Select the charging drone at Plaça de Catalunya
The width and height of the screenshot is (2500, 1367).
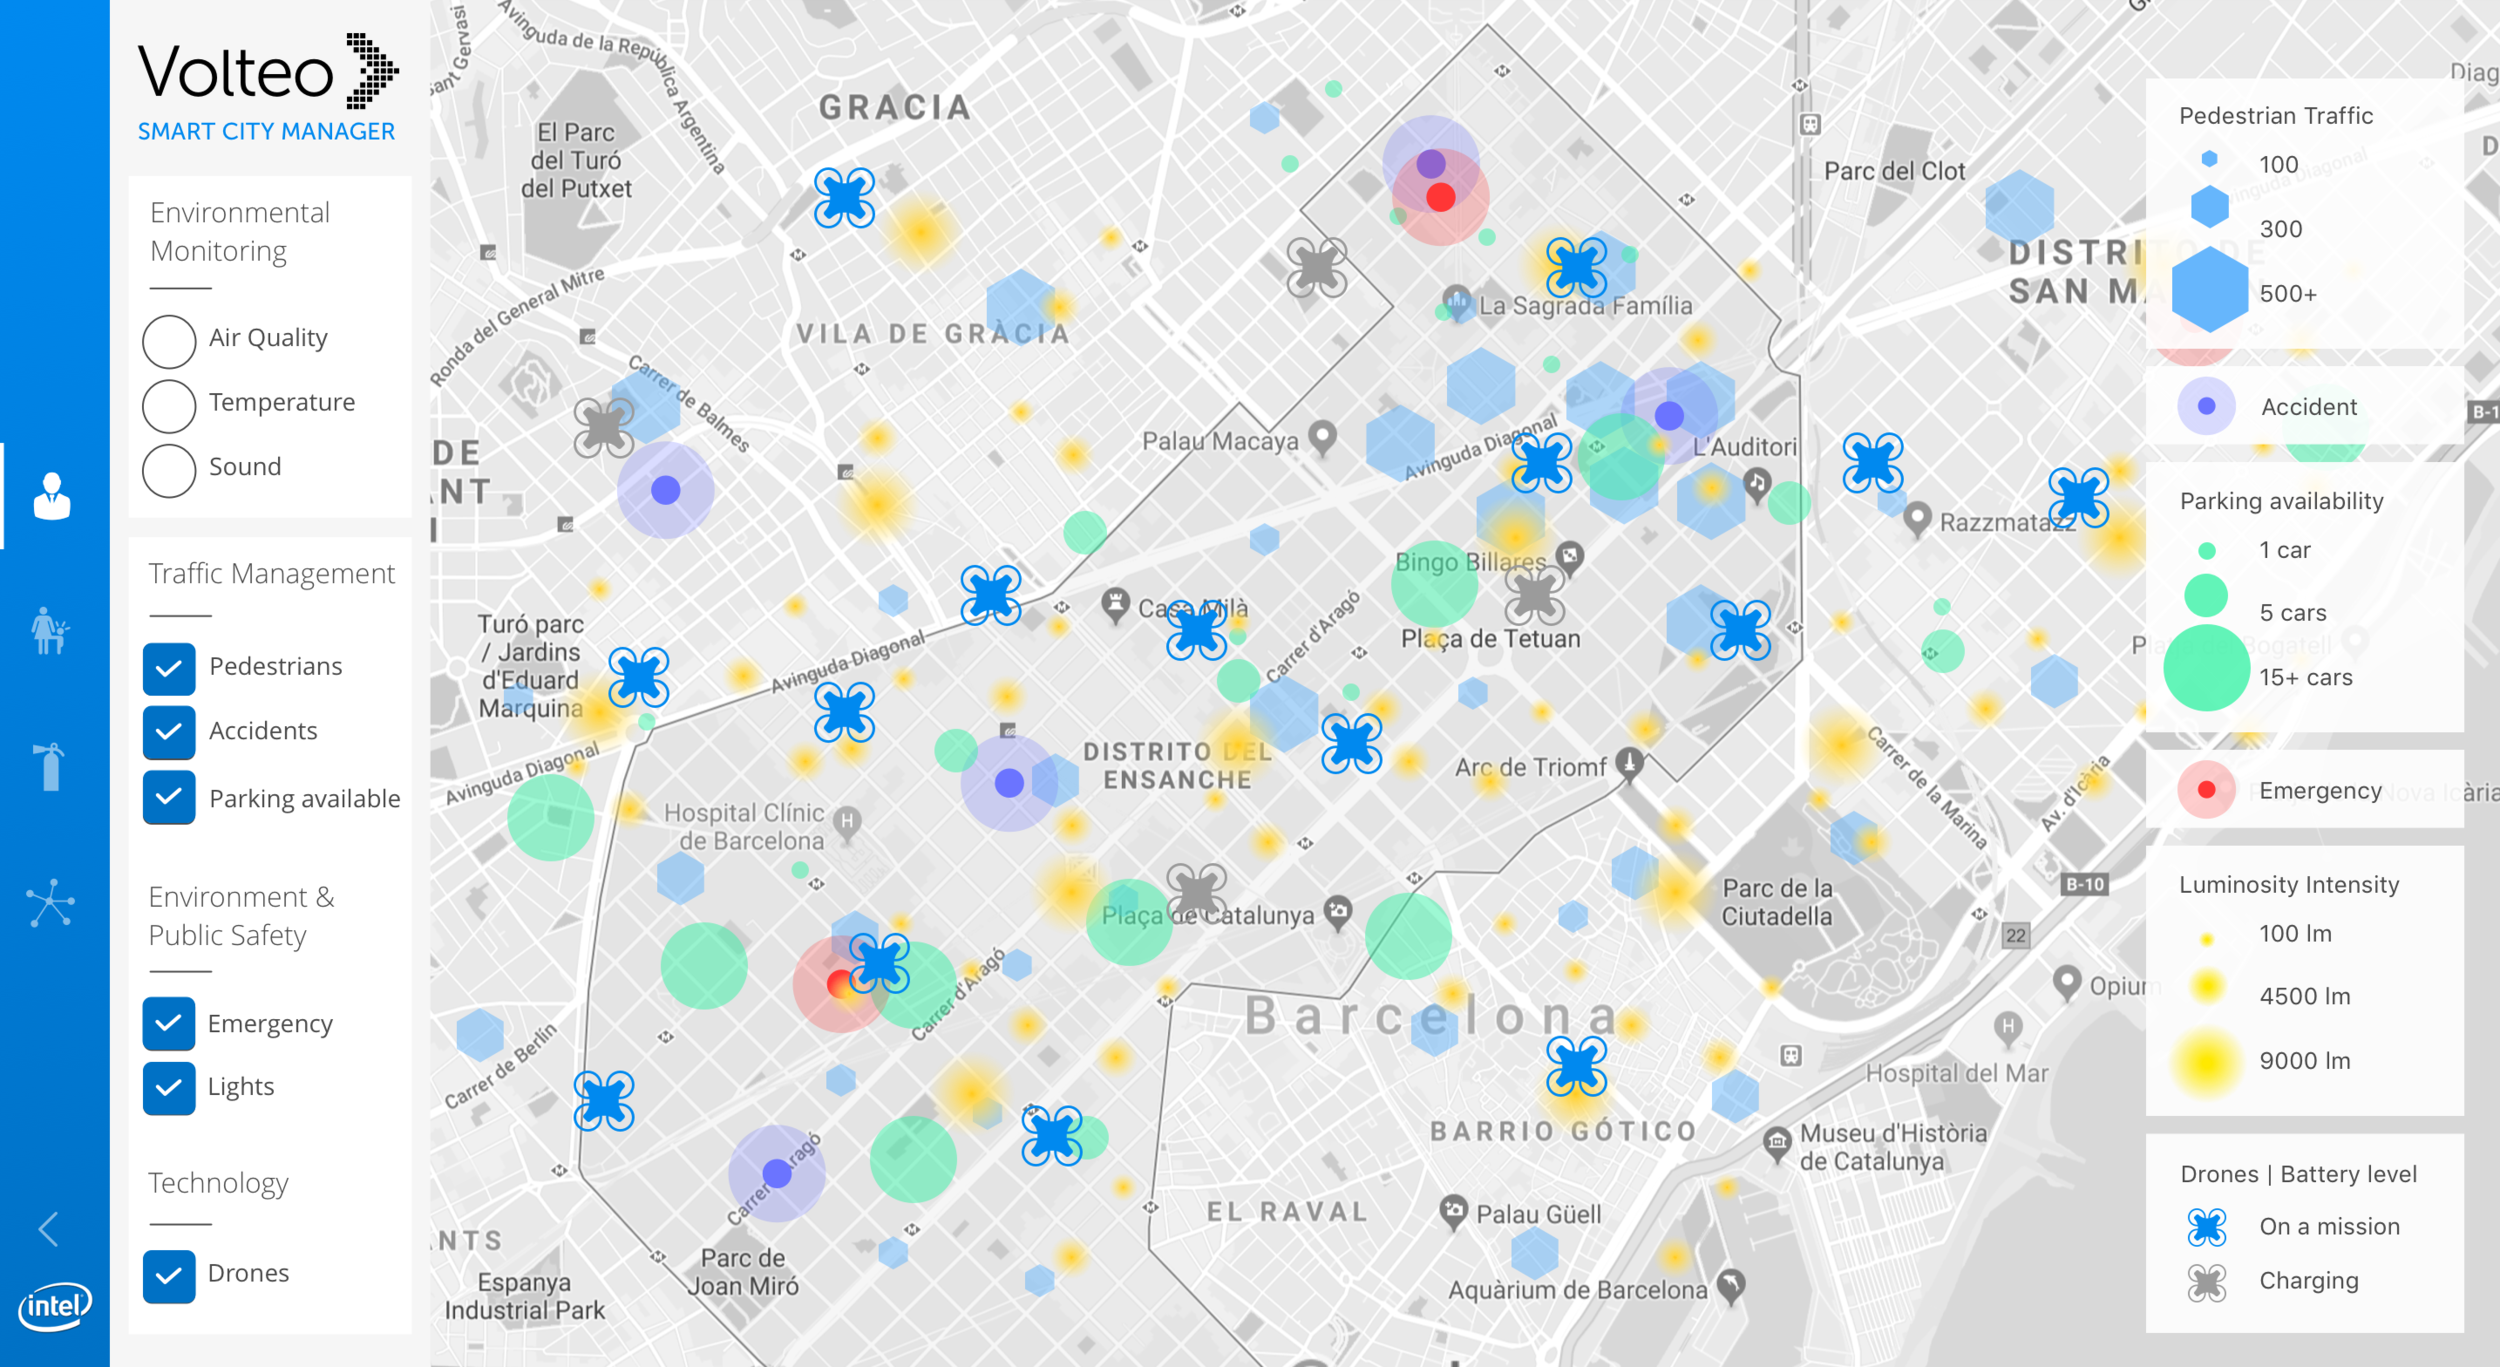point(1197,892)
